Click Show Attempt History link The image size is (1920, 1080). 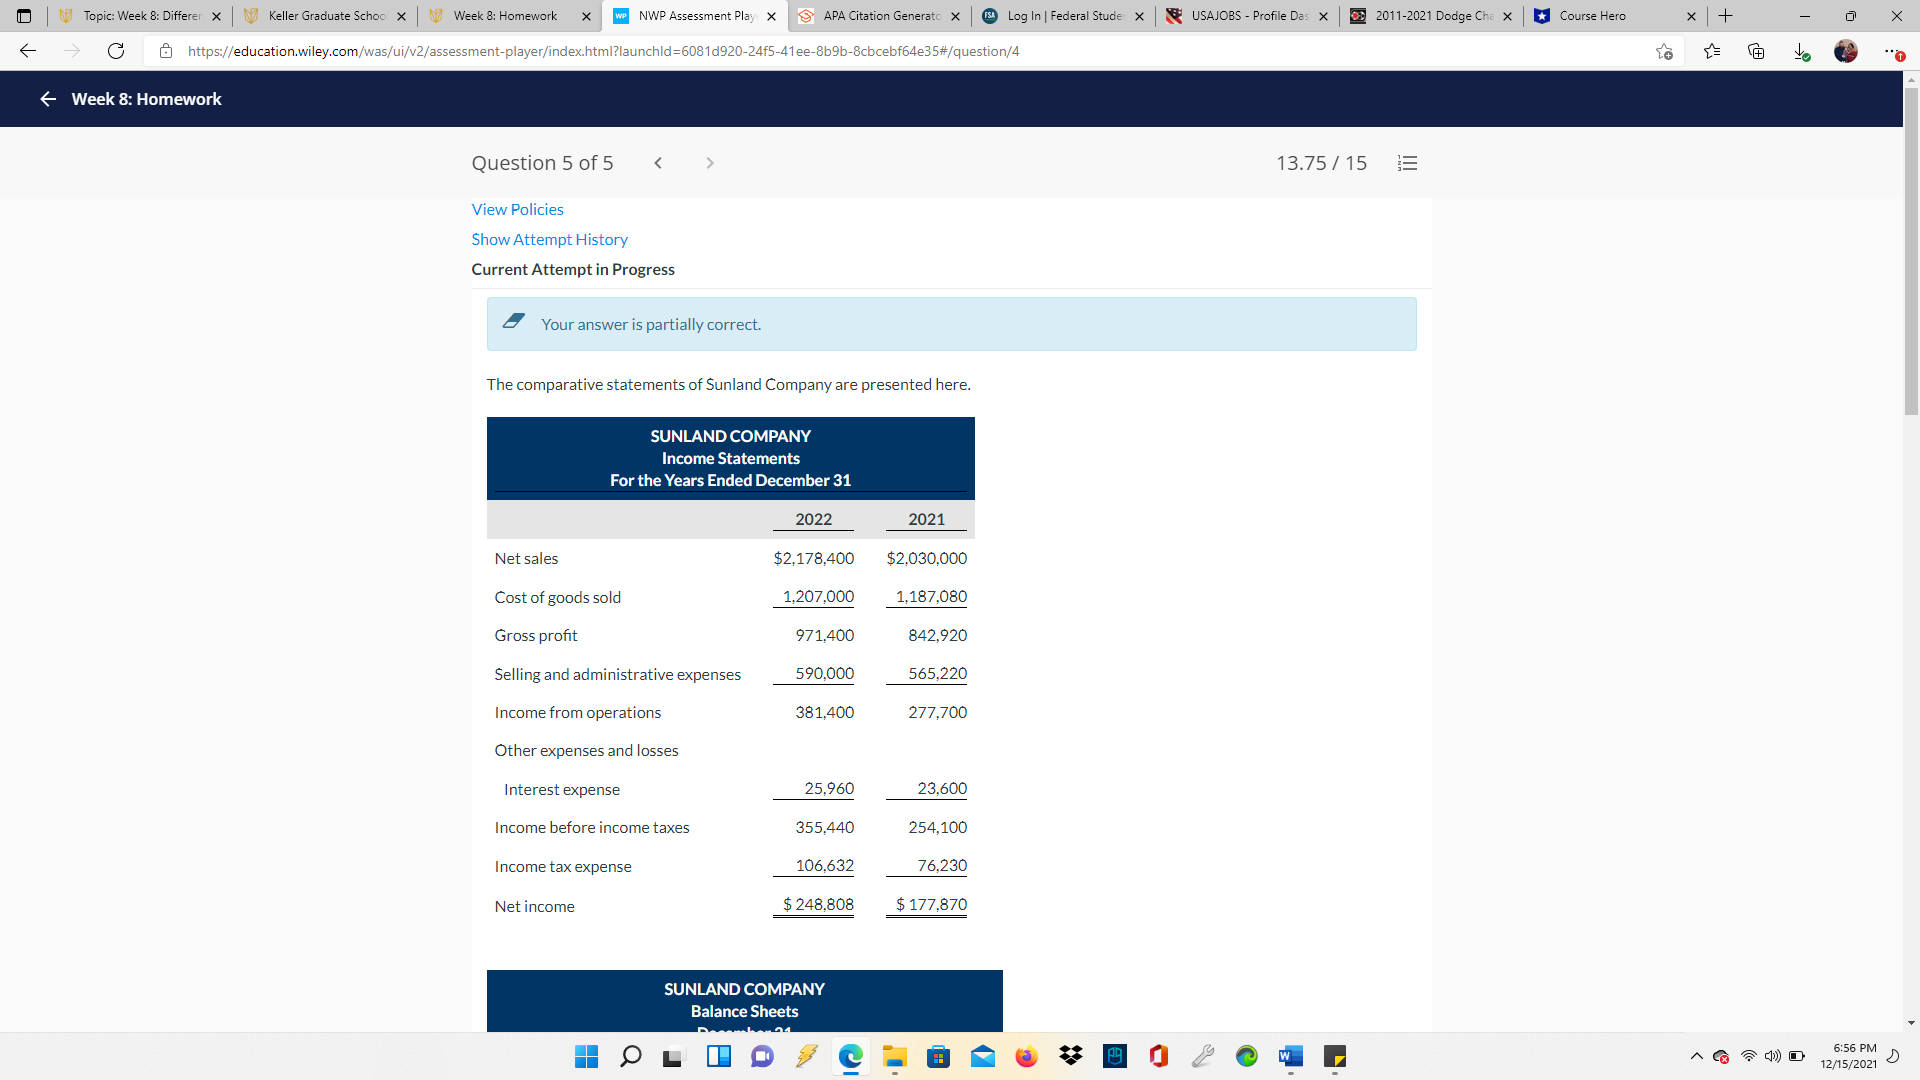(549, 239)
